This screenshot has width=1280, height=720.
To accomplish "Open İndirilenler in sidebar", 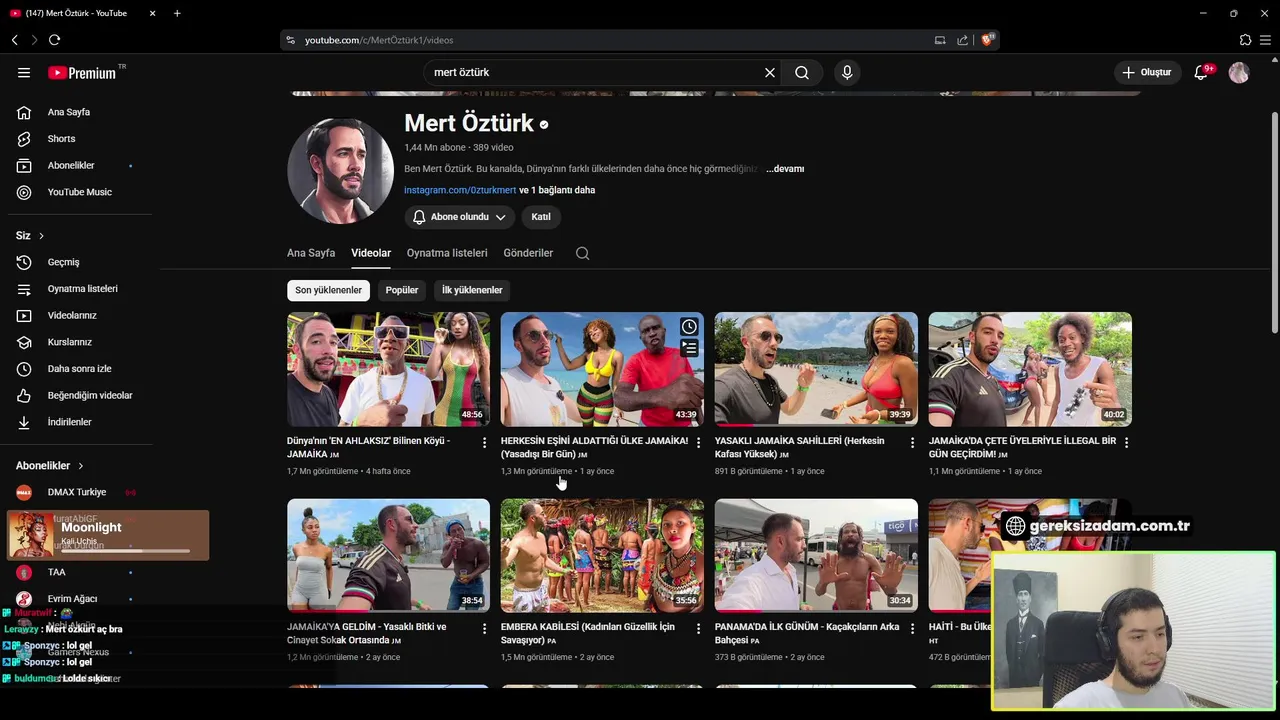I will [x=80, y=422].
